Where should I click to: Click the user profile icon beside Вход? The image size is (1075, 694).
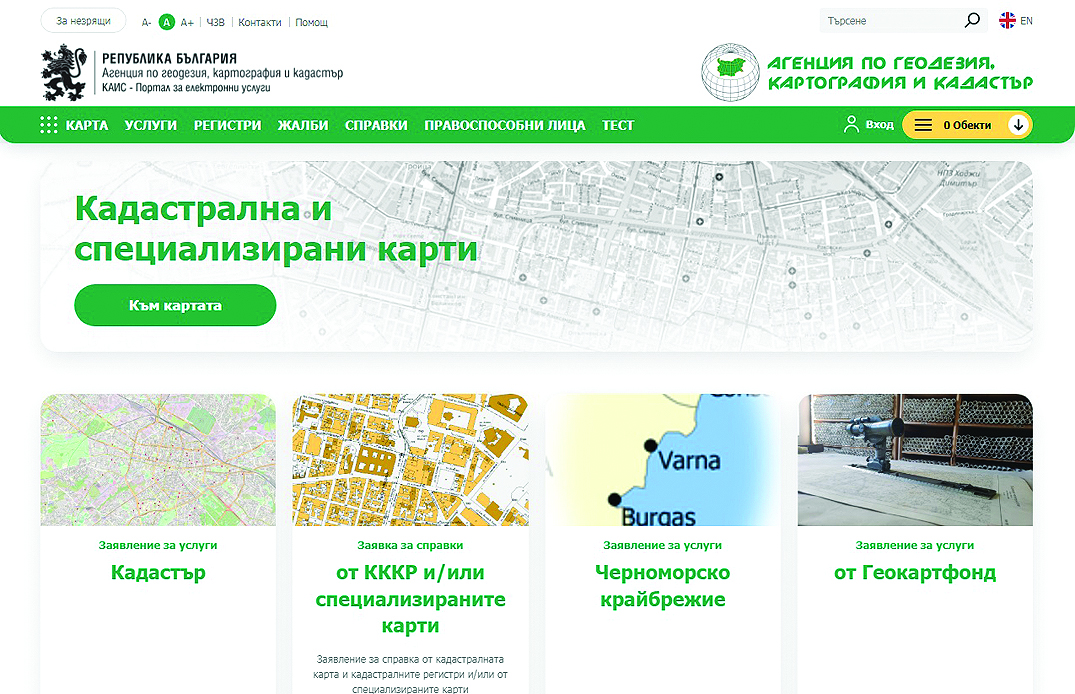click(x=851, y=125)
